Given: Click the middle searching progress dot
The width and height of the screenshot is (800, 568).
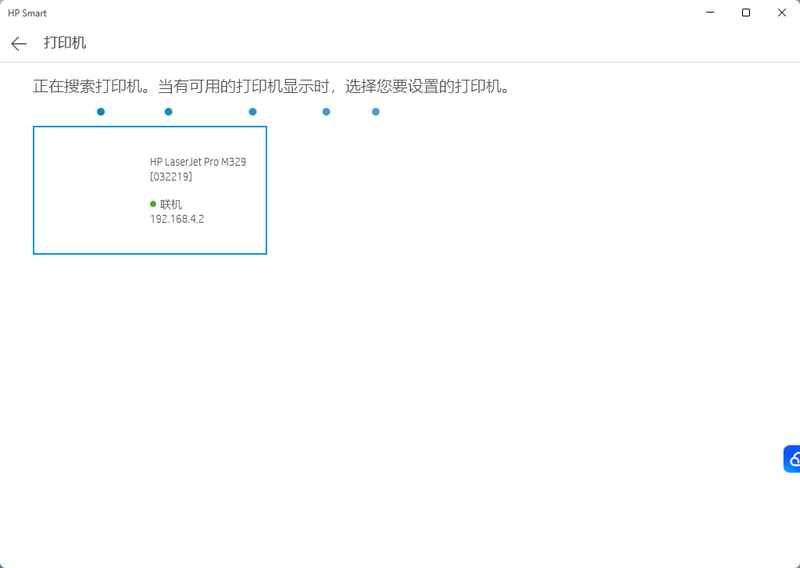Looking at the screenshot, I should tap(253, 112).
